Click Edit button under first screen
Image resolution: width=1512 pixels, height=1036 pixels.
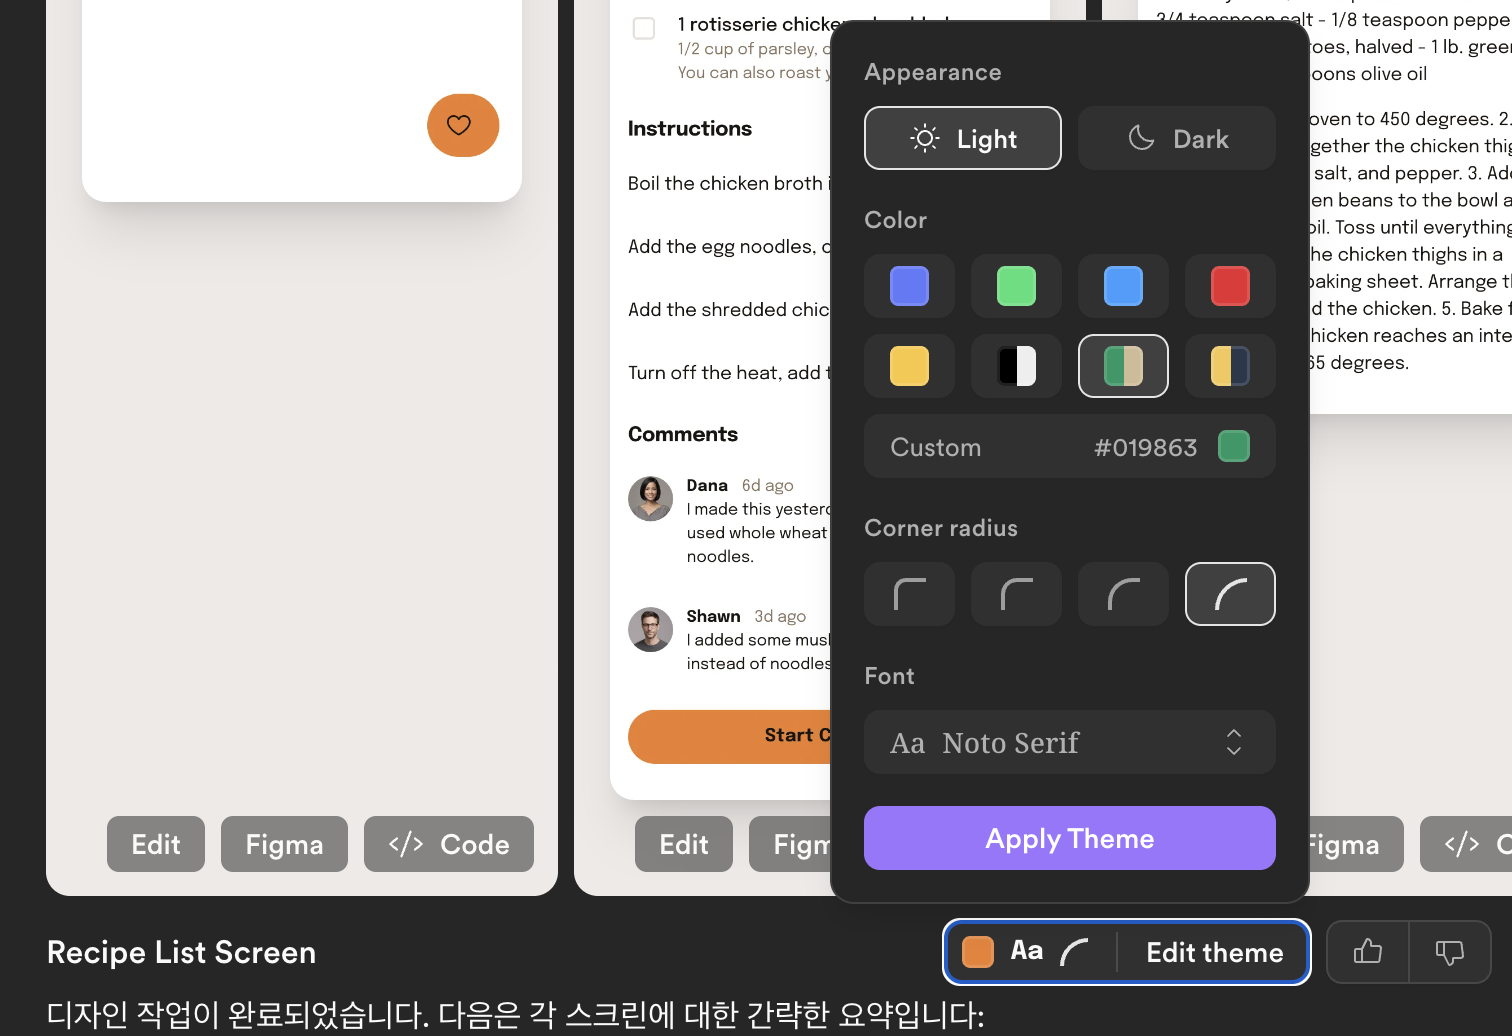click(156, 844)
